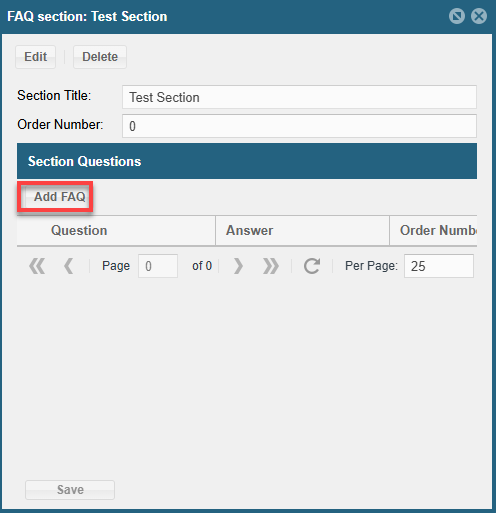Image resolution: width=496 pixels, height=513 pixels.
Task: Click the Section Questions panel header
Action: click(x=247, y=161)
